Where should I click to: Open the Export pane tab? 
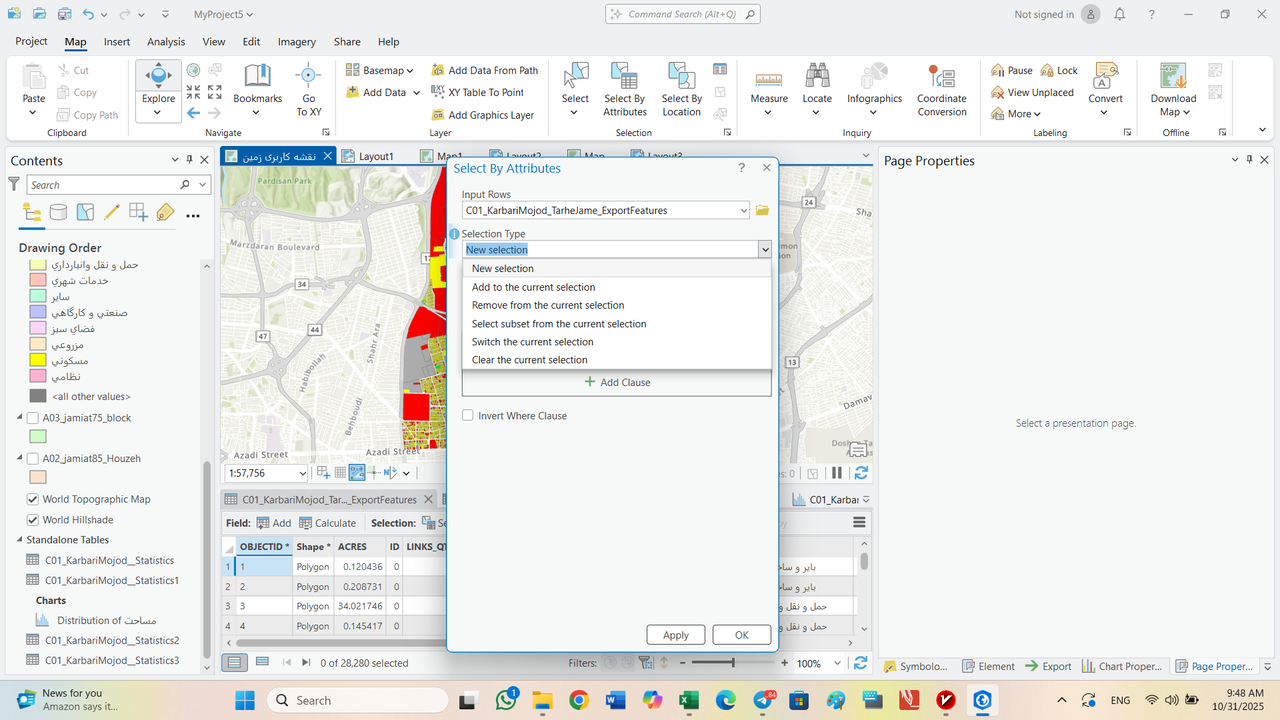click(1047, 666)
